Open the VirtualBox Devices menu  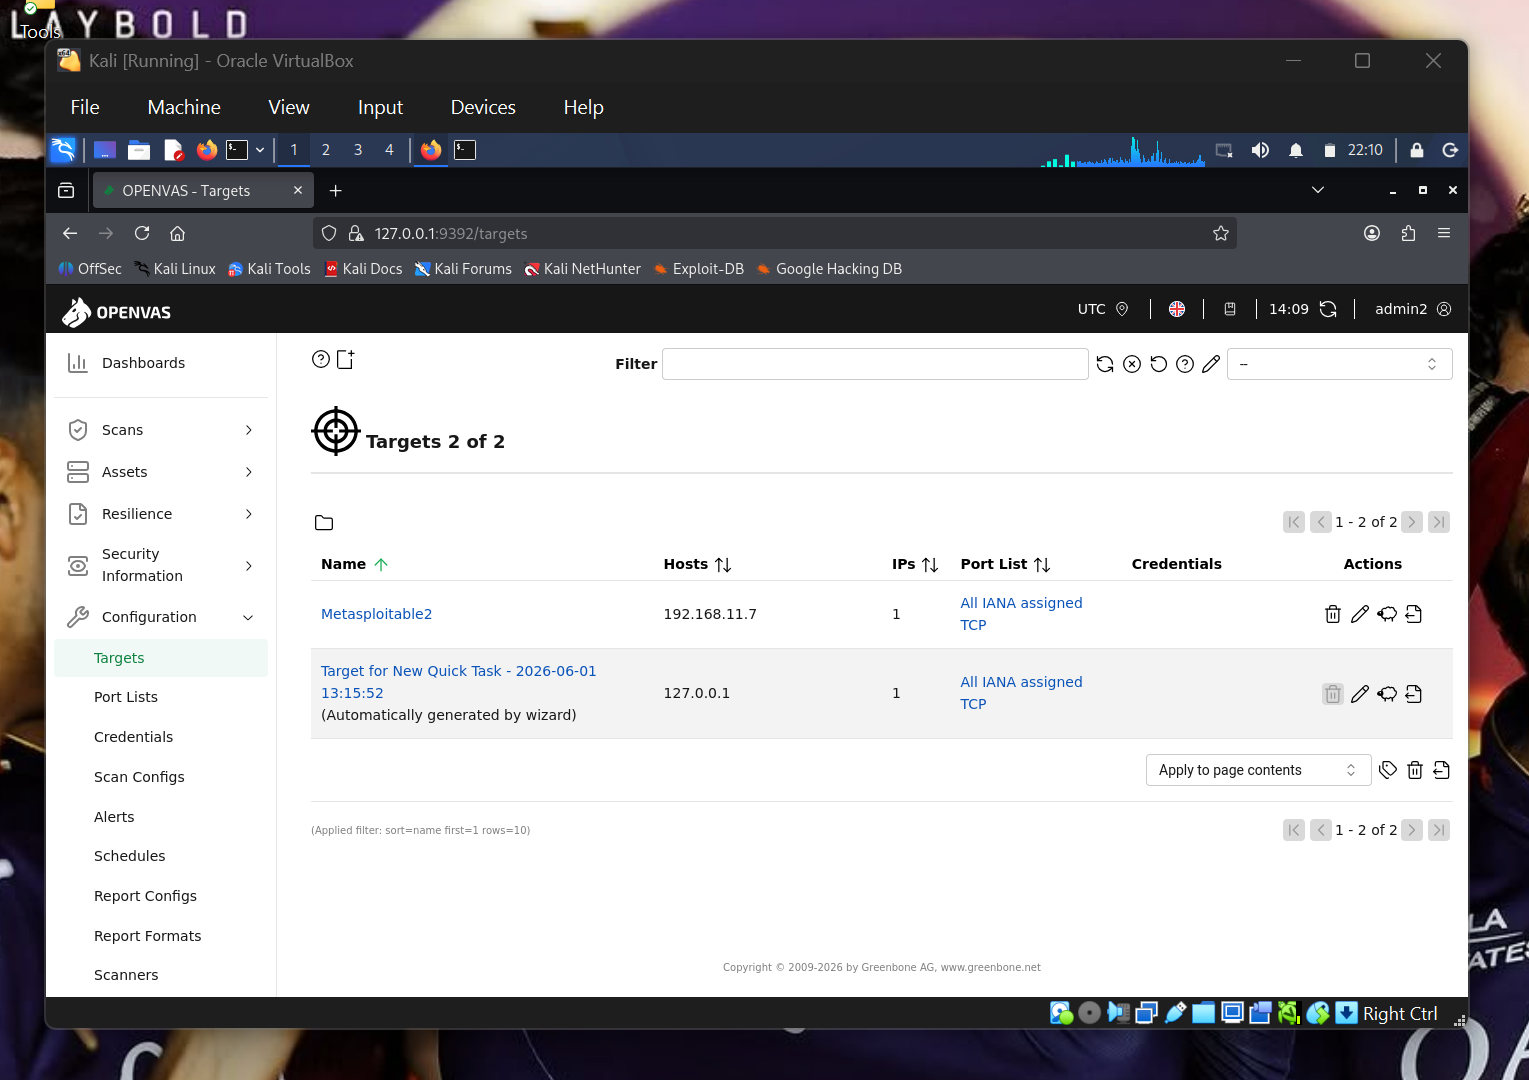click(483, 107)
